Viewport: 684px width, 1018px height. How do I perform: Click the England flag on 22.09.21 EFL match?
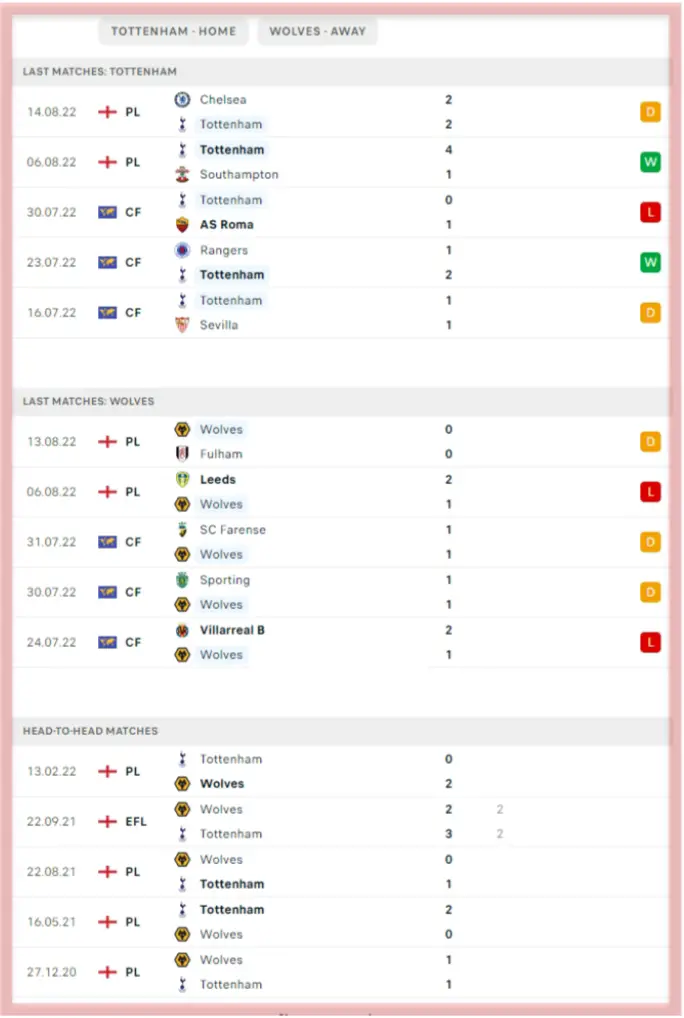point(107,822)
